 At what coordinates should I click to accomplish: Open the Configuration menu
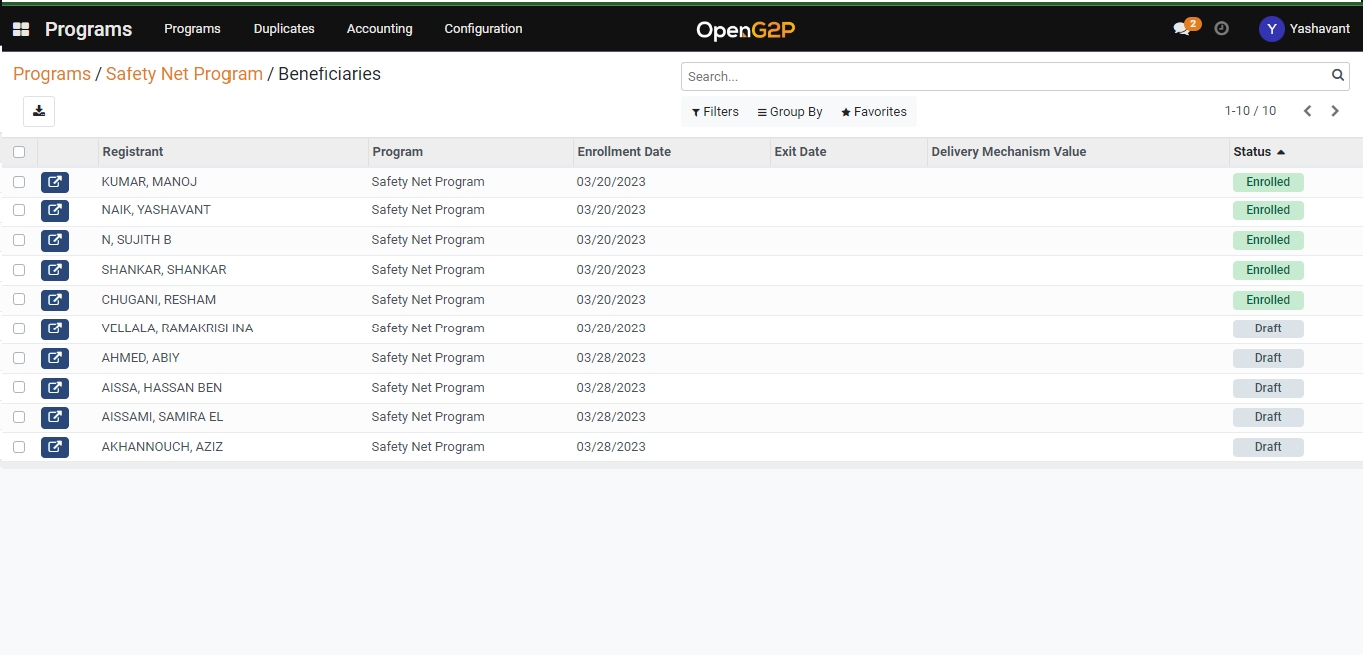pyautogui.click(x=483, y=29)
